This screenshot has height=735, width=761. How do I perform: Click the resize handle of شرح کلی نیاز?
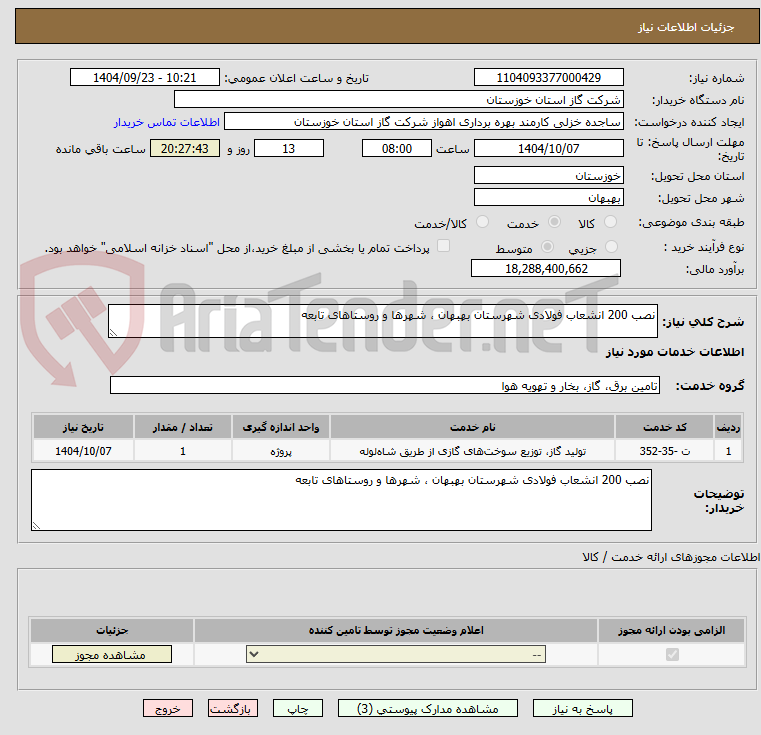[113, 333]
